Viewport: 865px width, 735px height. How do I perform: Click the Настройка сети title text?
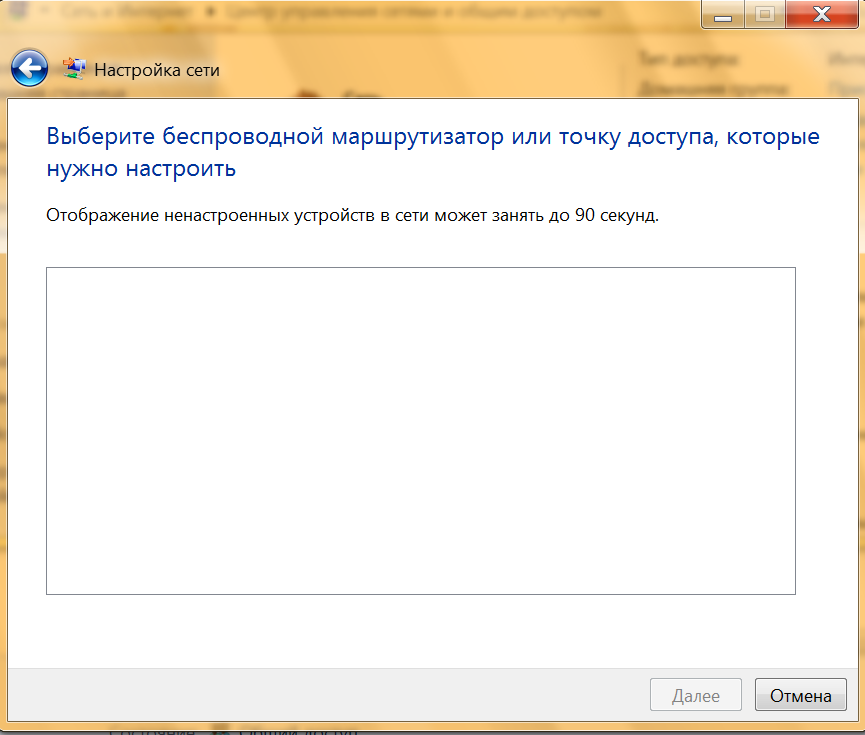pos(157,70)
